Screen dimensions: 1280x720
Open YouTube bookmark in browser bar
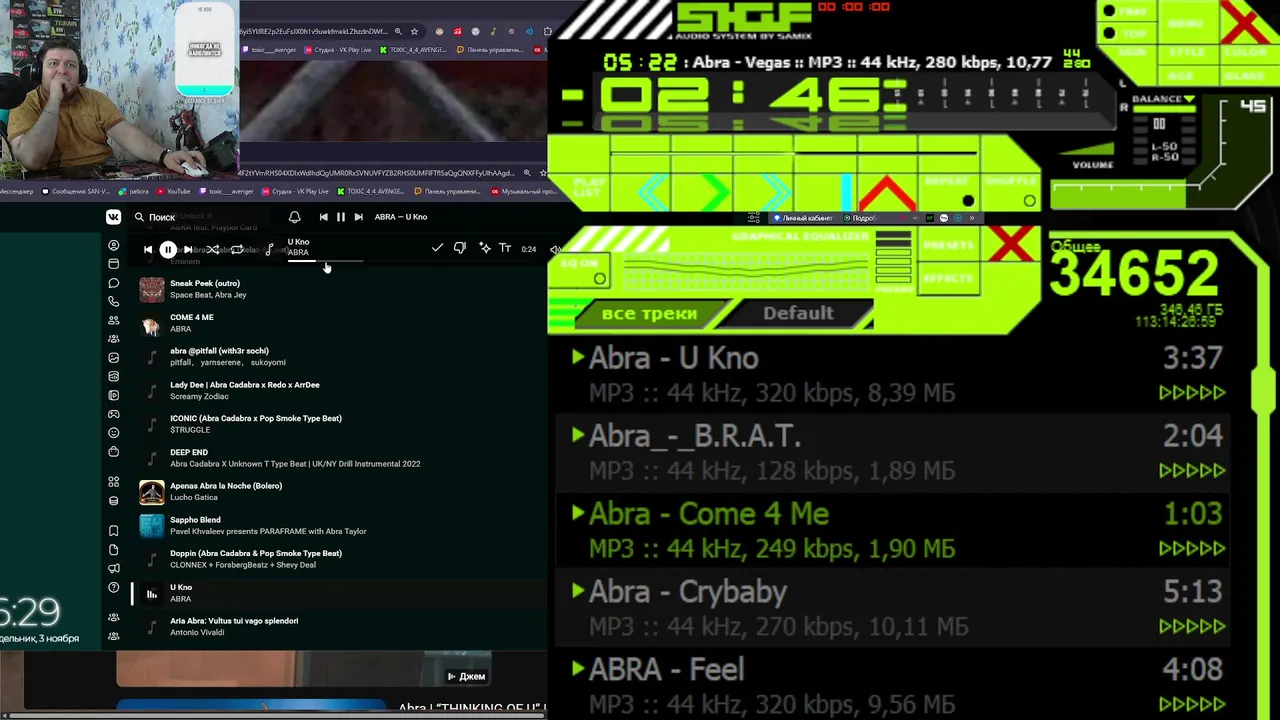tap(174, 191)
